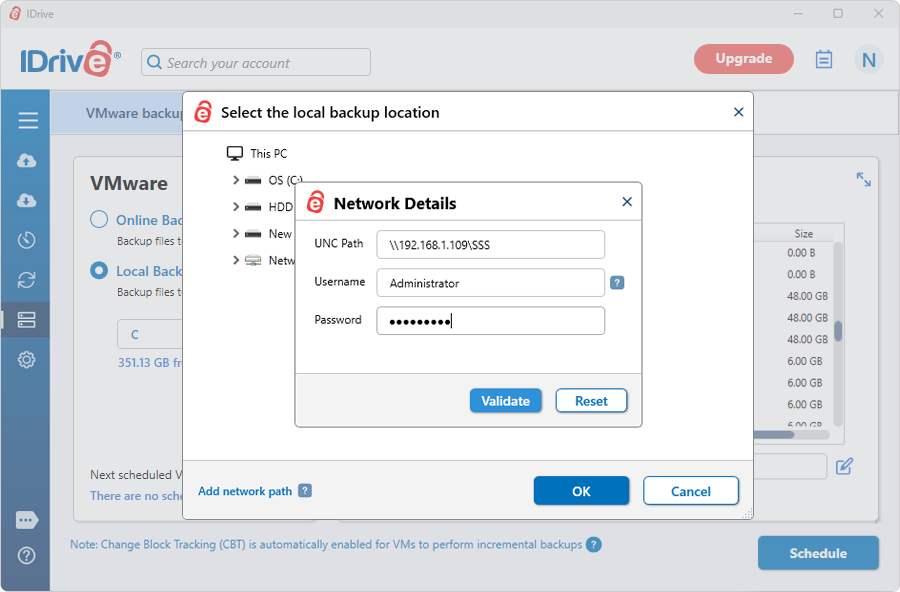Open the Sync icon in the sidebar
The width and height of the screenshot is (900, 592).
(x=27, y=280)
